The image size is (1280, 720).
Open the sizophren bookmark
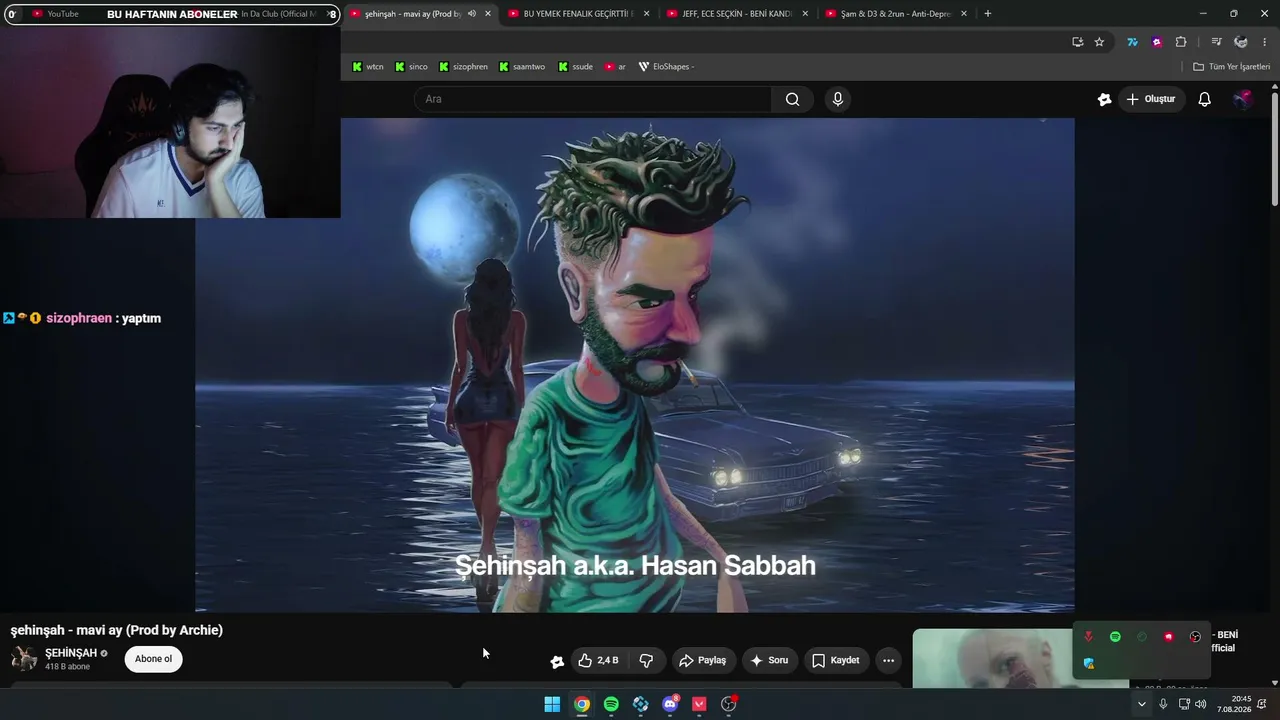[463, 67]
